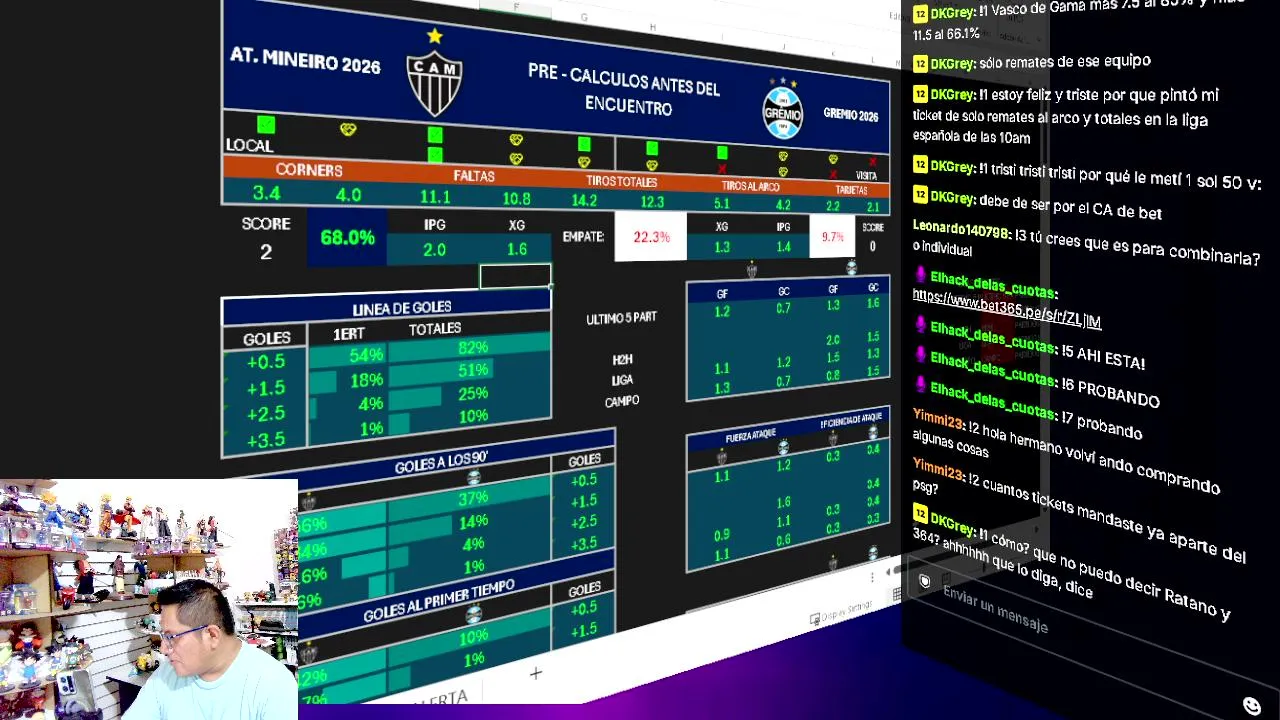The image size is (1280, 720).
Task: Open the emoji picker in the chat panel
Action: [x=1251, y=705]
